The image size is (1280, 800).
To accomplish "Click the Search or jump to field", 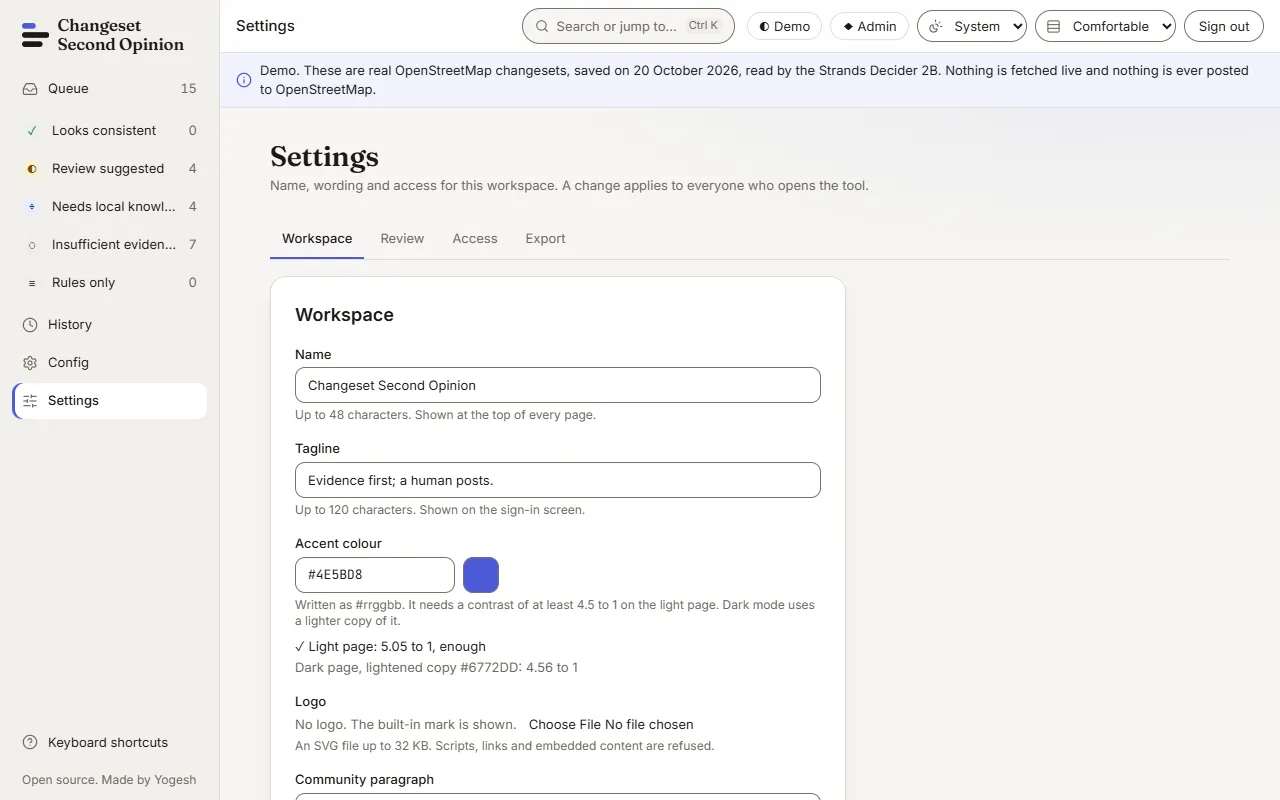I will click(x=628, y=26).
